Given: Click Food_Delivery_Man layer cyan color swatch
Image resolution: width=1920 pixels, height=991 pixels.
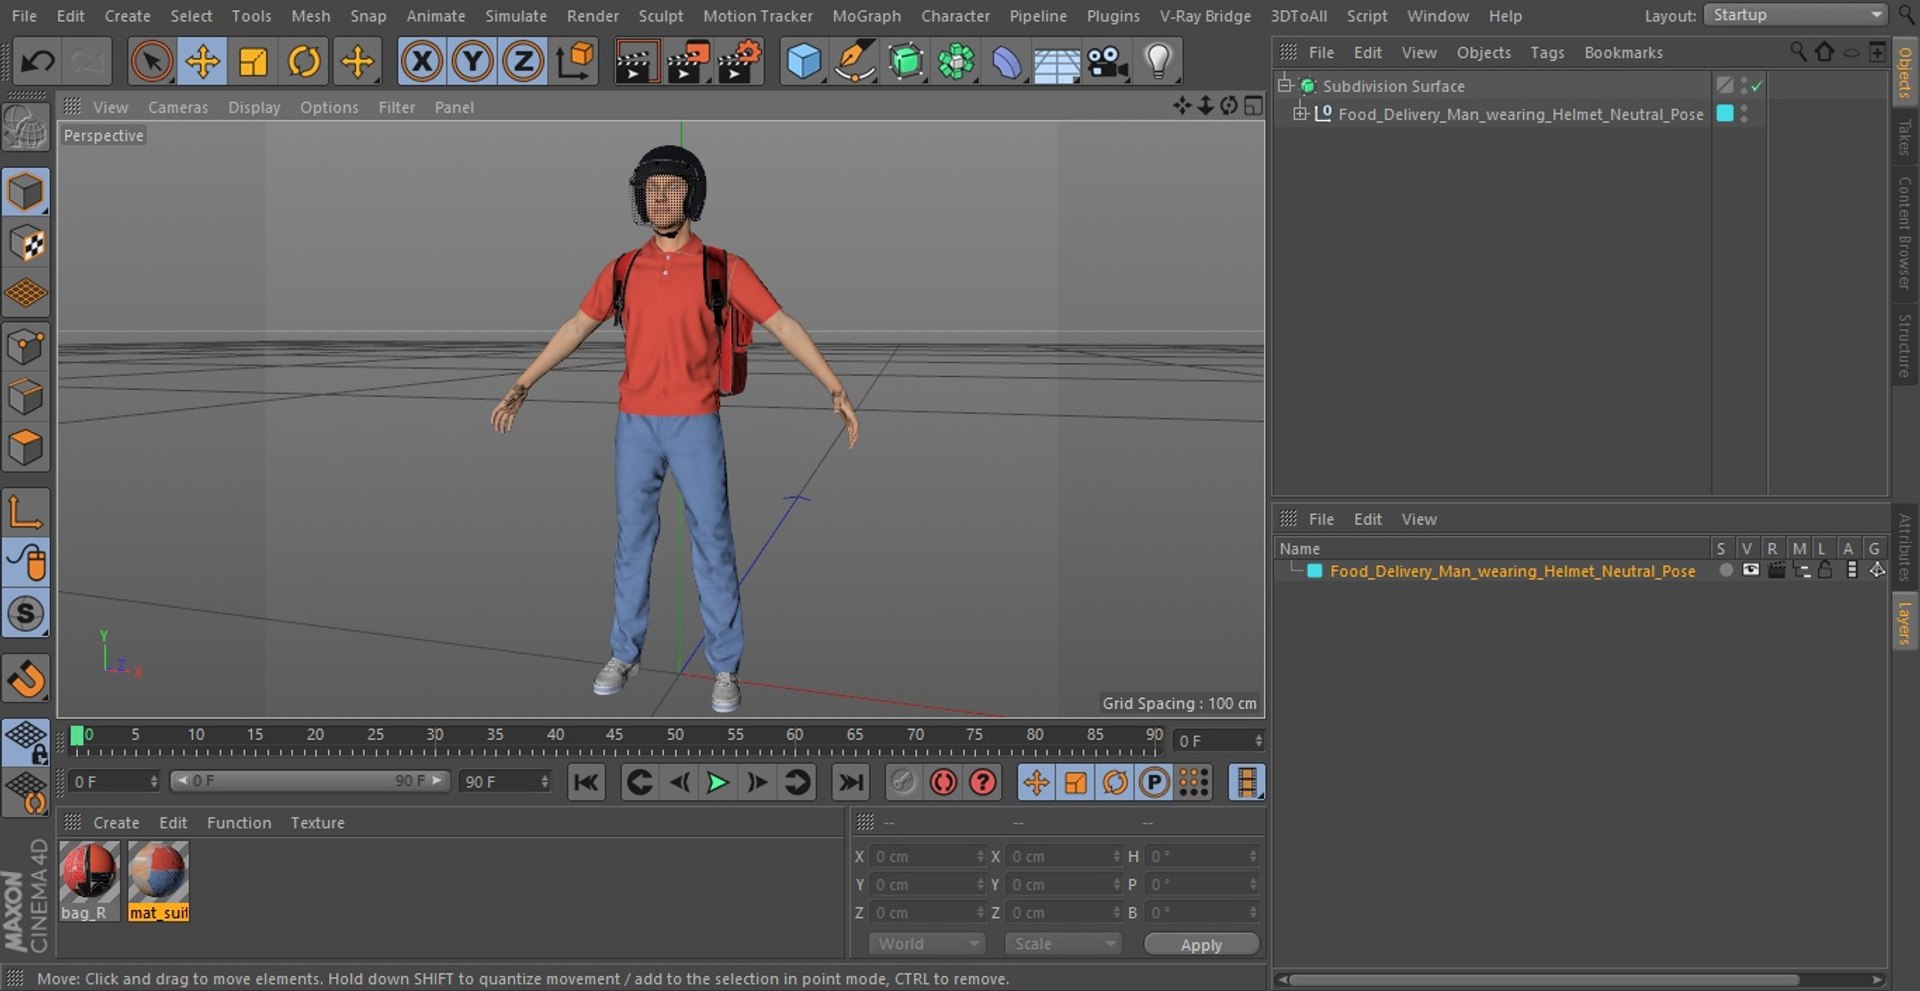Looking at the screenshot, I should (x=1315, y=571).
